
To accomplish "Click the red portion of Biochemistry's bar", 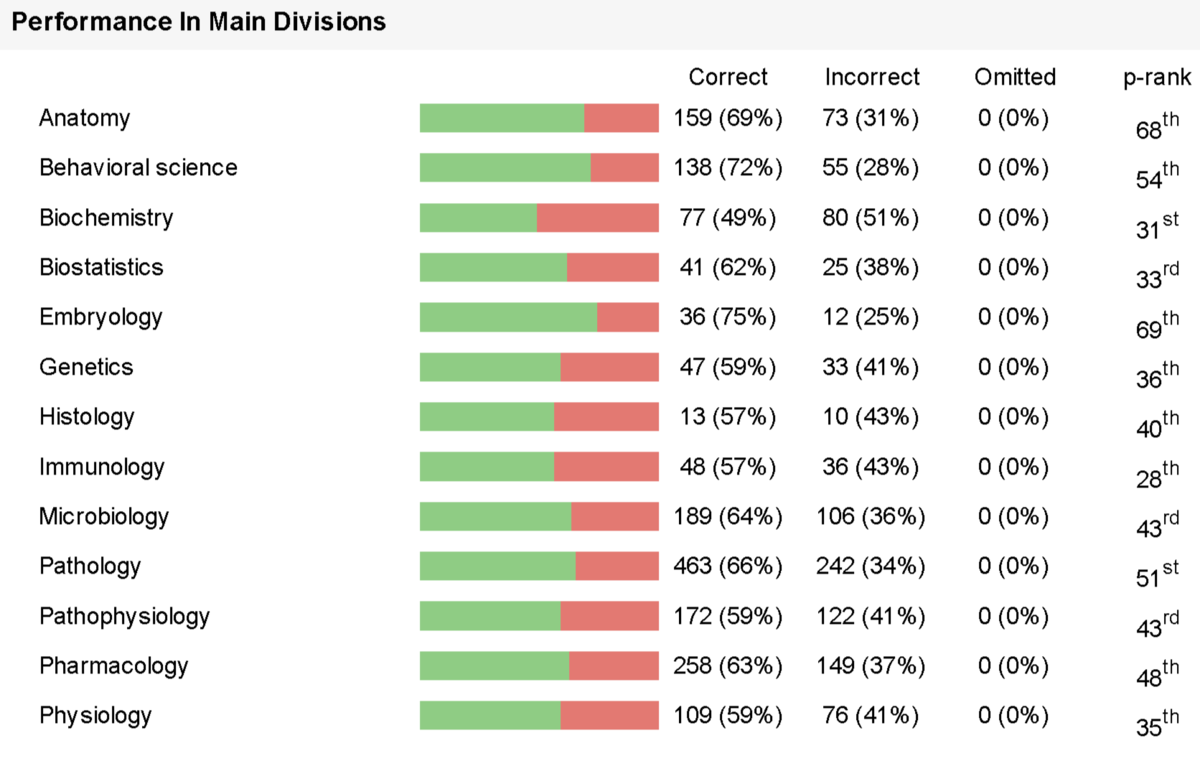I will tap(597, 218).
